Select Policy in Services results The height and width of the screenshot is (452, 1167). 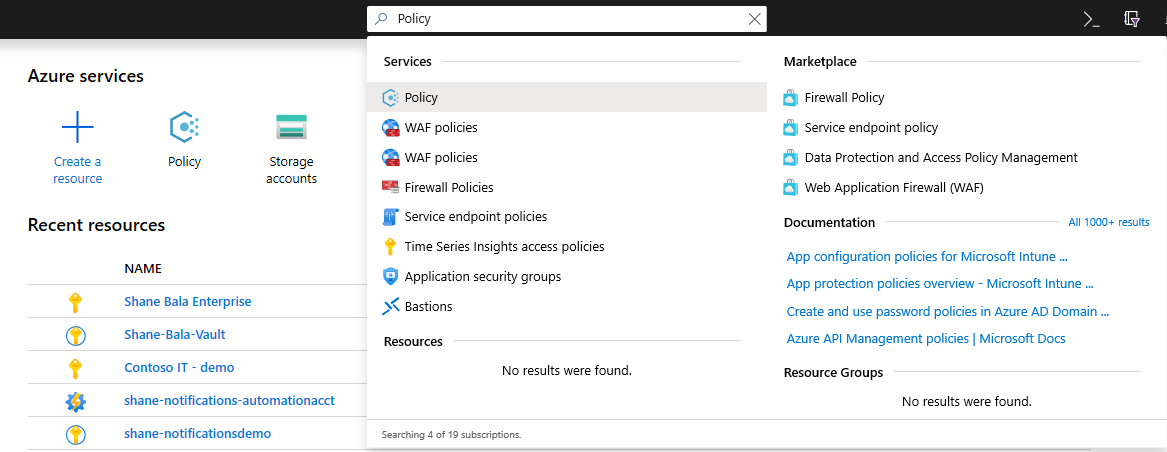tap(421, 98)
